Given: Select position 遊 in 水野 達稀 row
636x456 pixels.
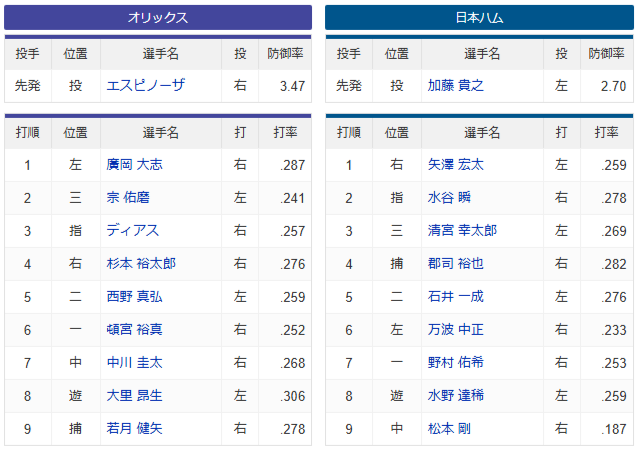Looking at the screenshot, I should pos(397,396).
